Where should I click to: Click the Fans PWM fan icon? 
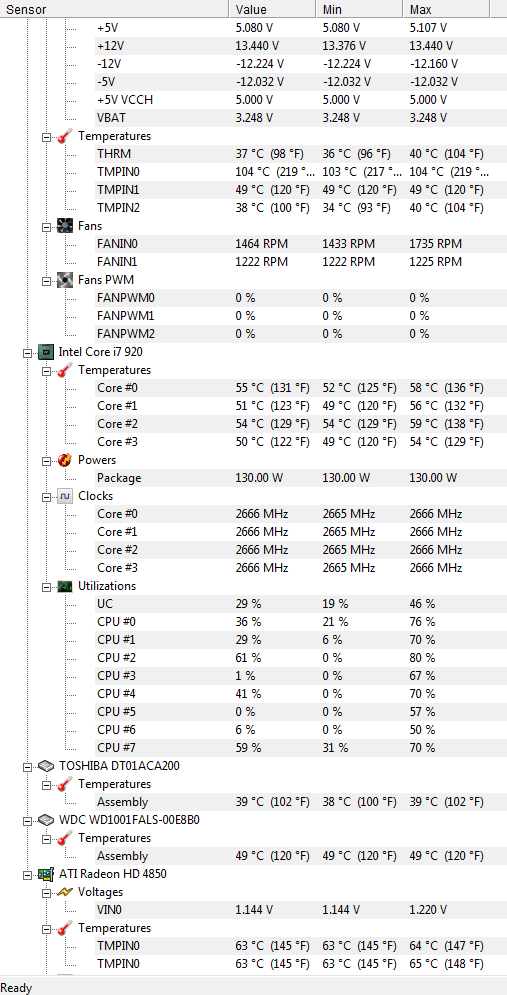[x=65, y=279]
